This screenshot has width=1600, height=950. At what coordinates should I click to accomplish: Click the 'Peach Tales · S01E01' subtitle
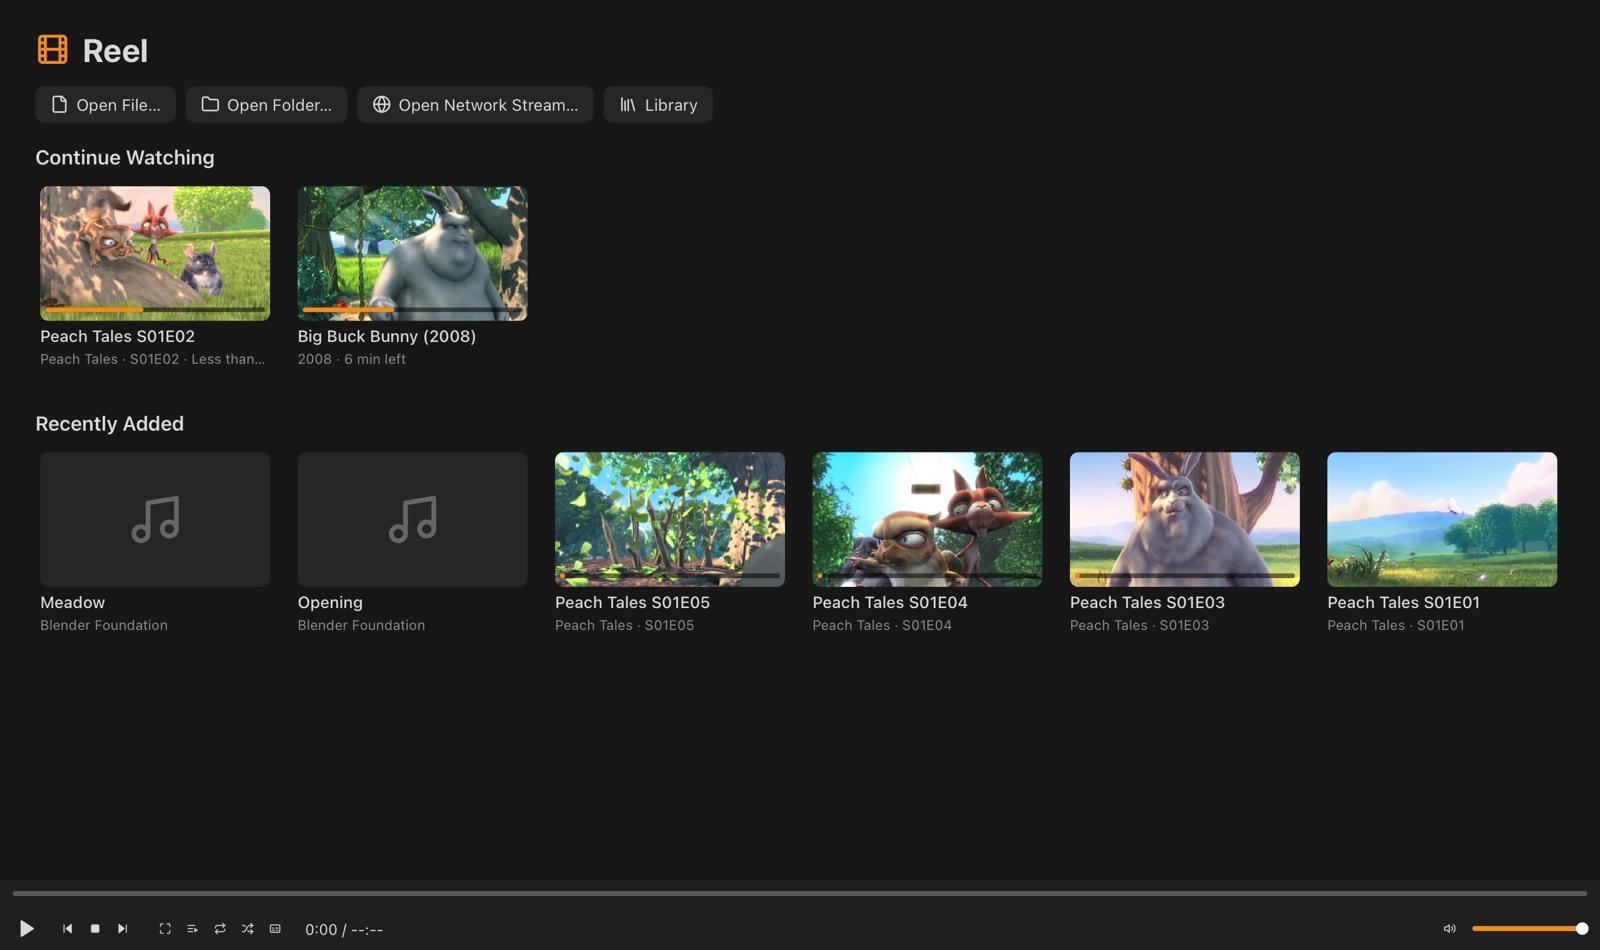point(1396,625)
